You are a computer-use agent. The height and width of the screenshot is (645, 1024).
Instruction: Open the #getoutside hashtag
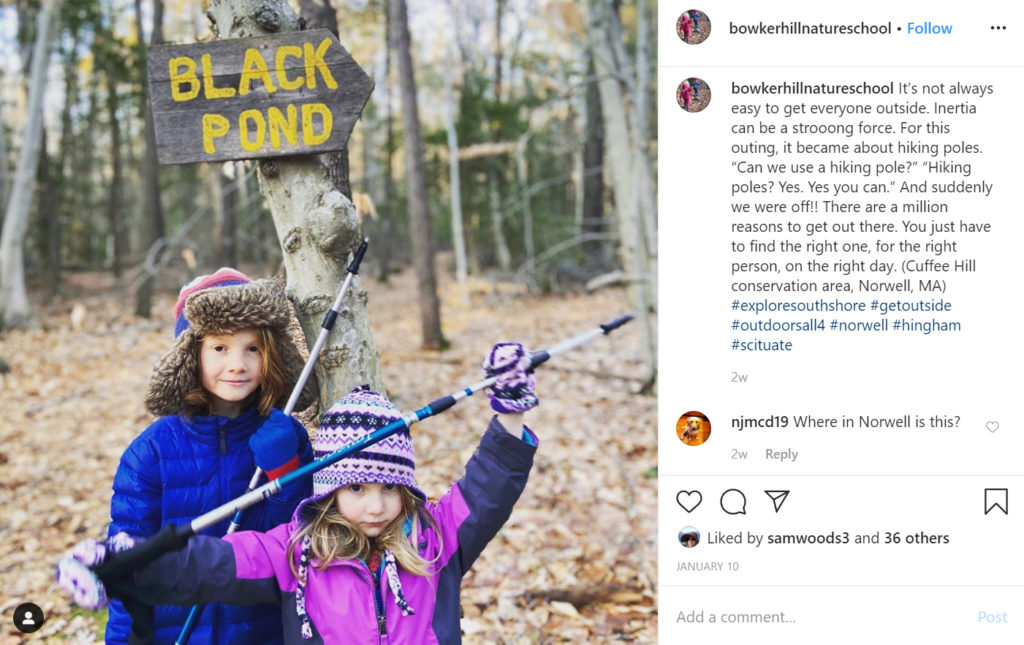point(910,306)
